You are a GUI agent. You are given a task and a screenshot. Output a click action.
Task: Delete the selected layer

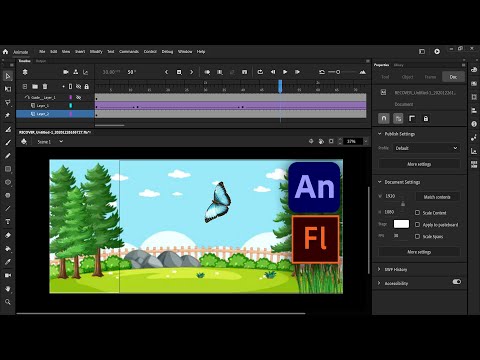(x=45, y=87)
